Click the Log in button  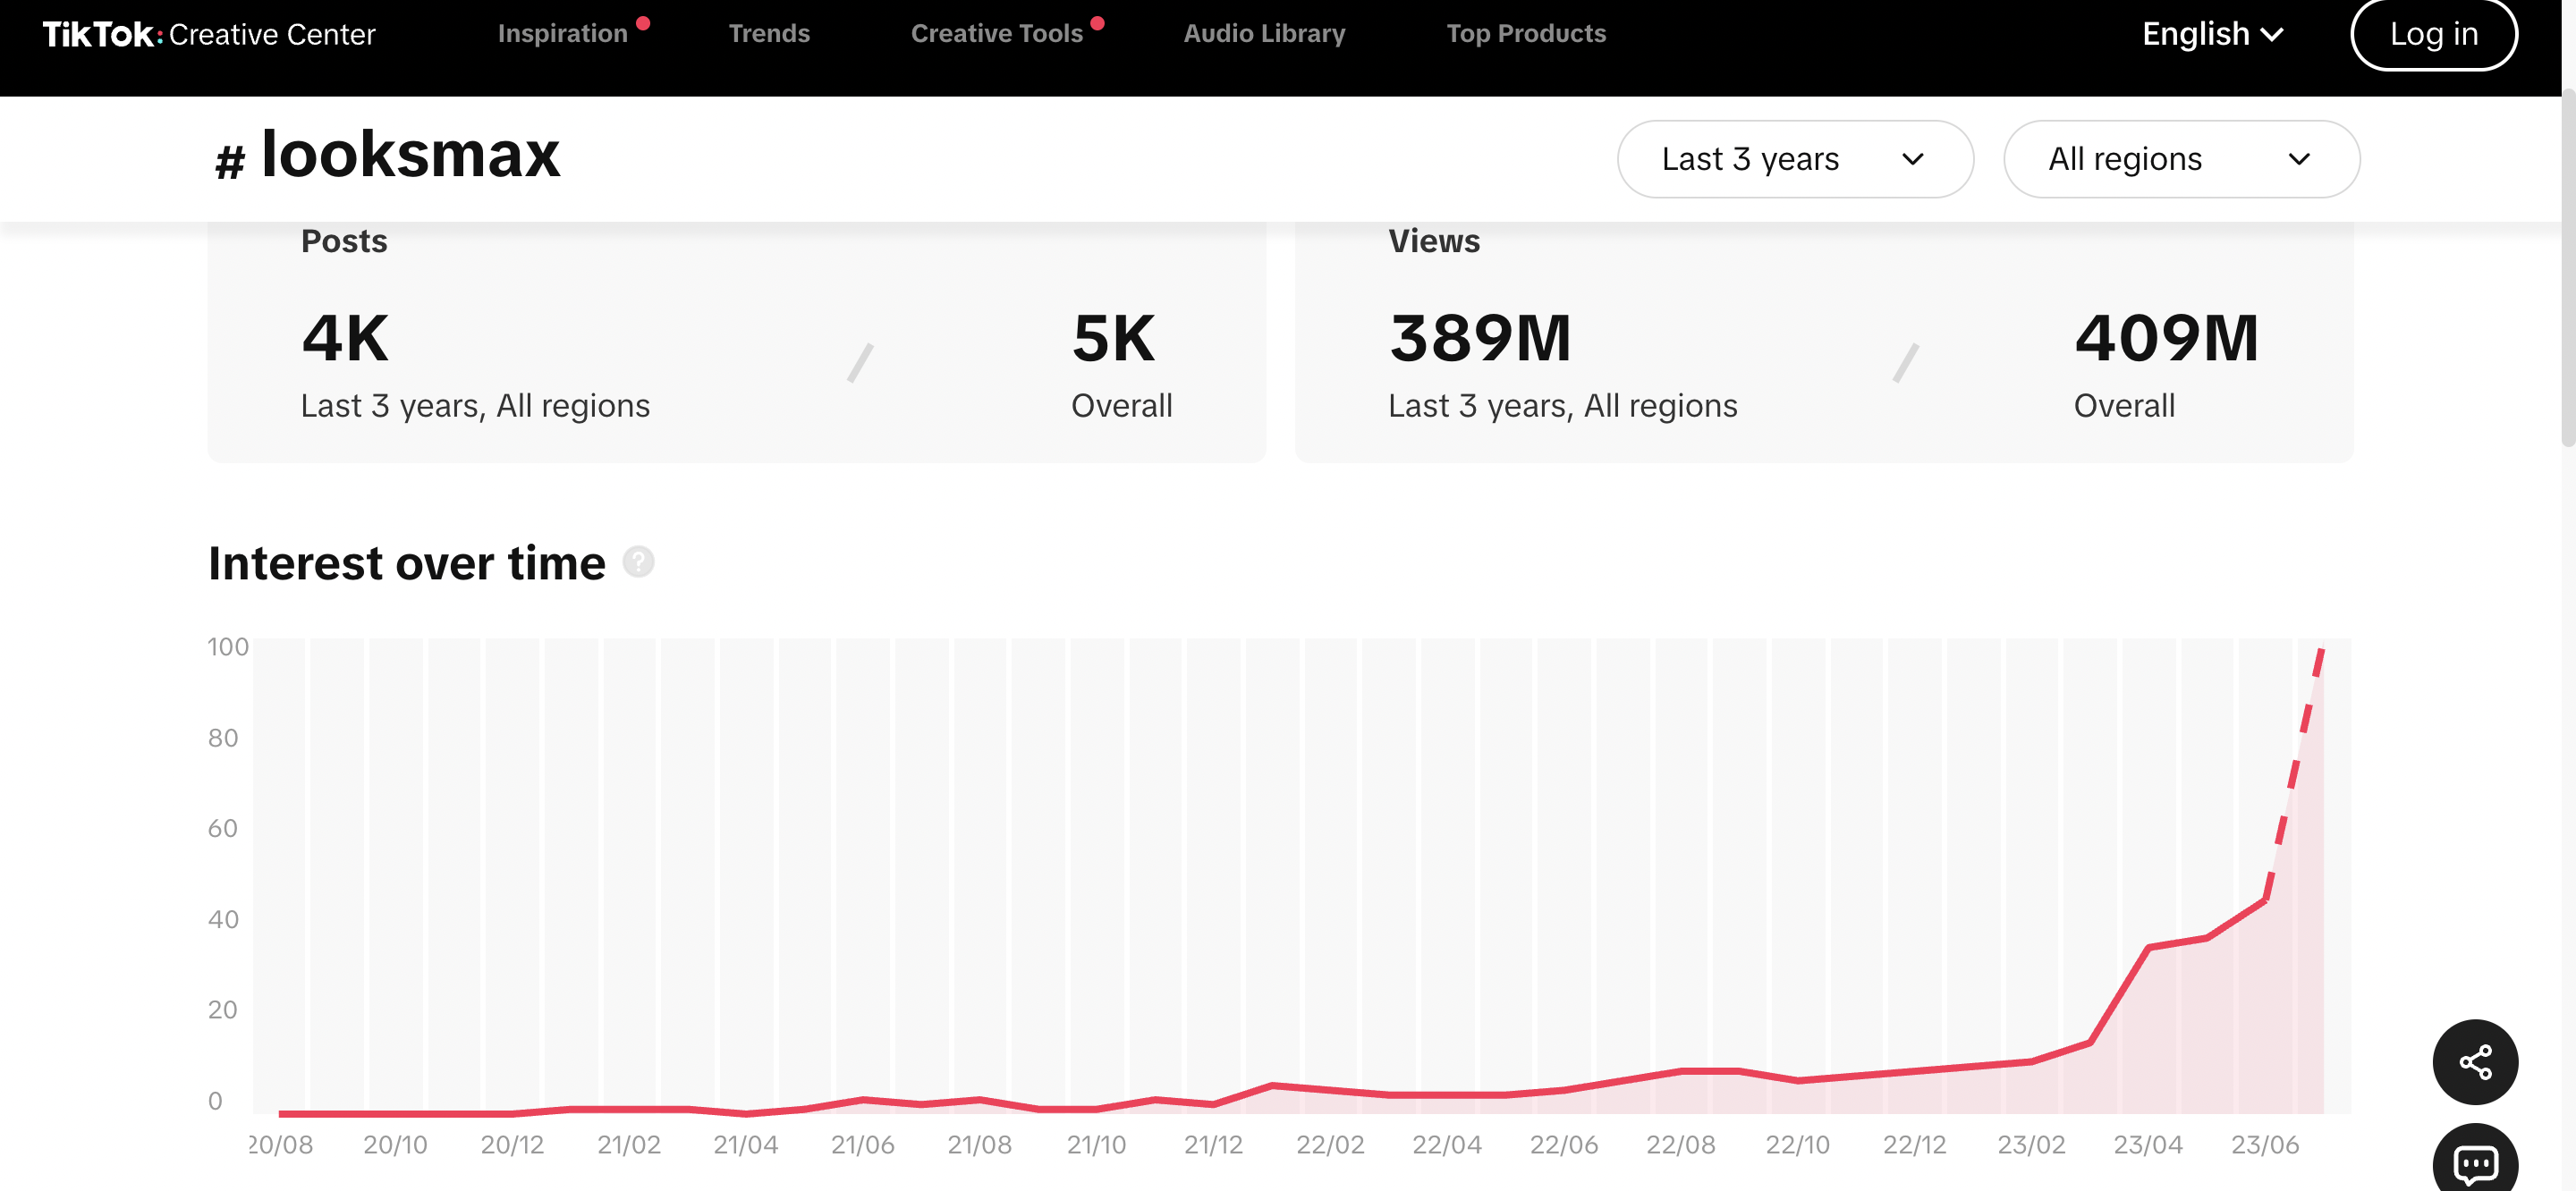coord(2433,34)
